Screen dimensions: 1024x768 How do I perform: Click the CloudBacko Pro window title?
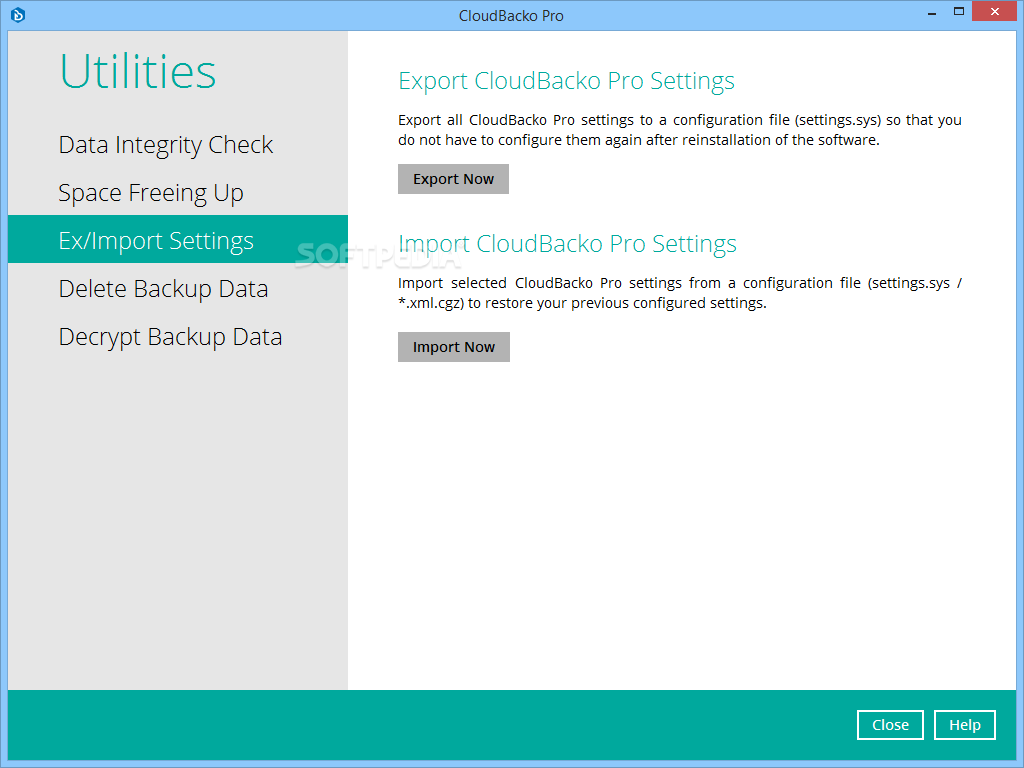pyautogui.click(x=511, y=16)
